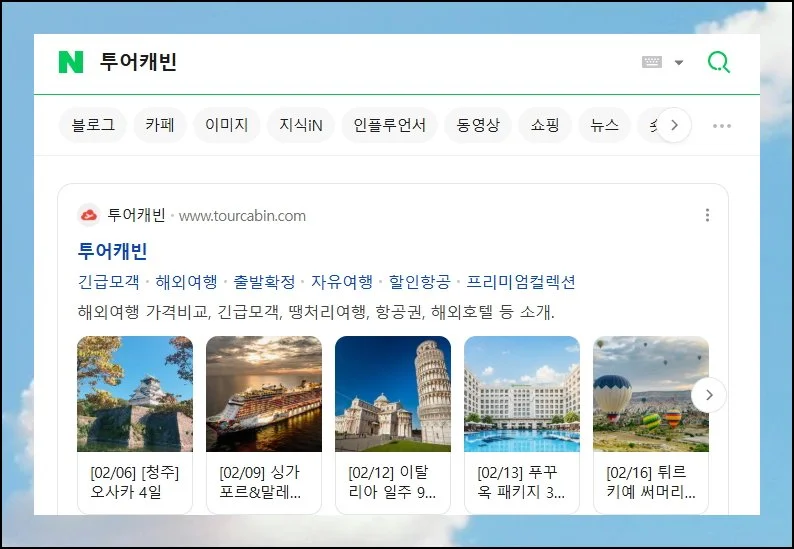
Task: Open the virtual keyboard icon
Action: click(x=652, y=62)
